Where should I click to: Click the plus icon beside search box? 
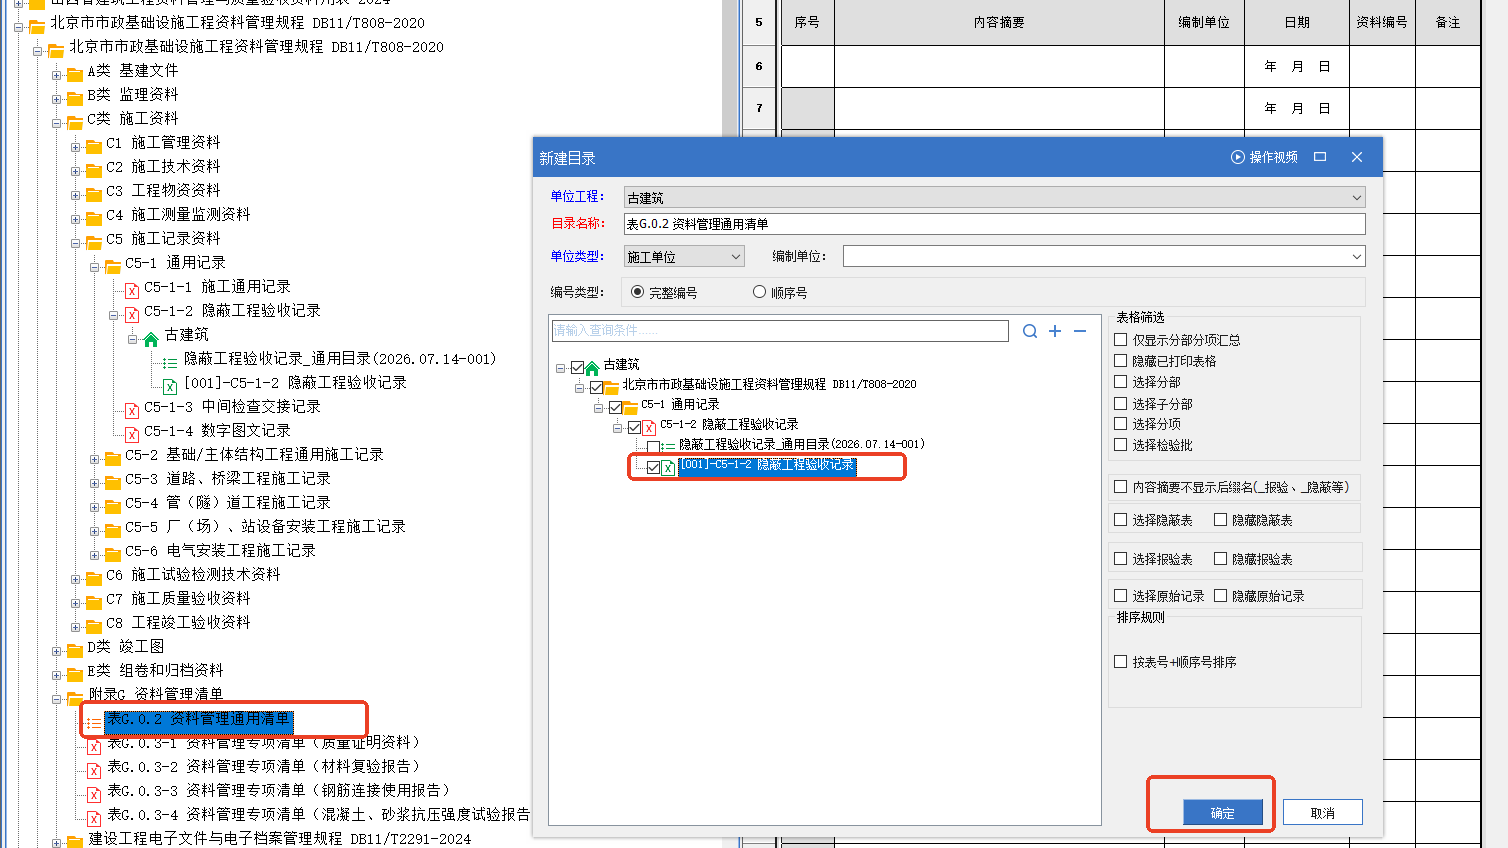click(1055, 331)
